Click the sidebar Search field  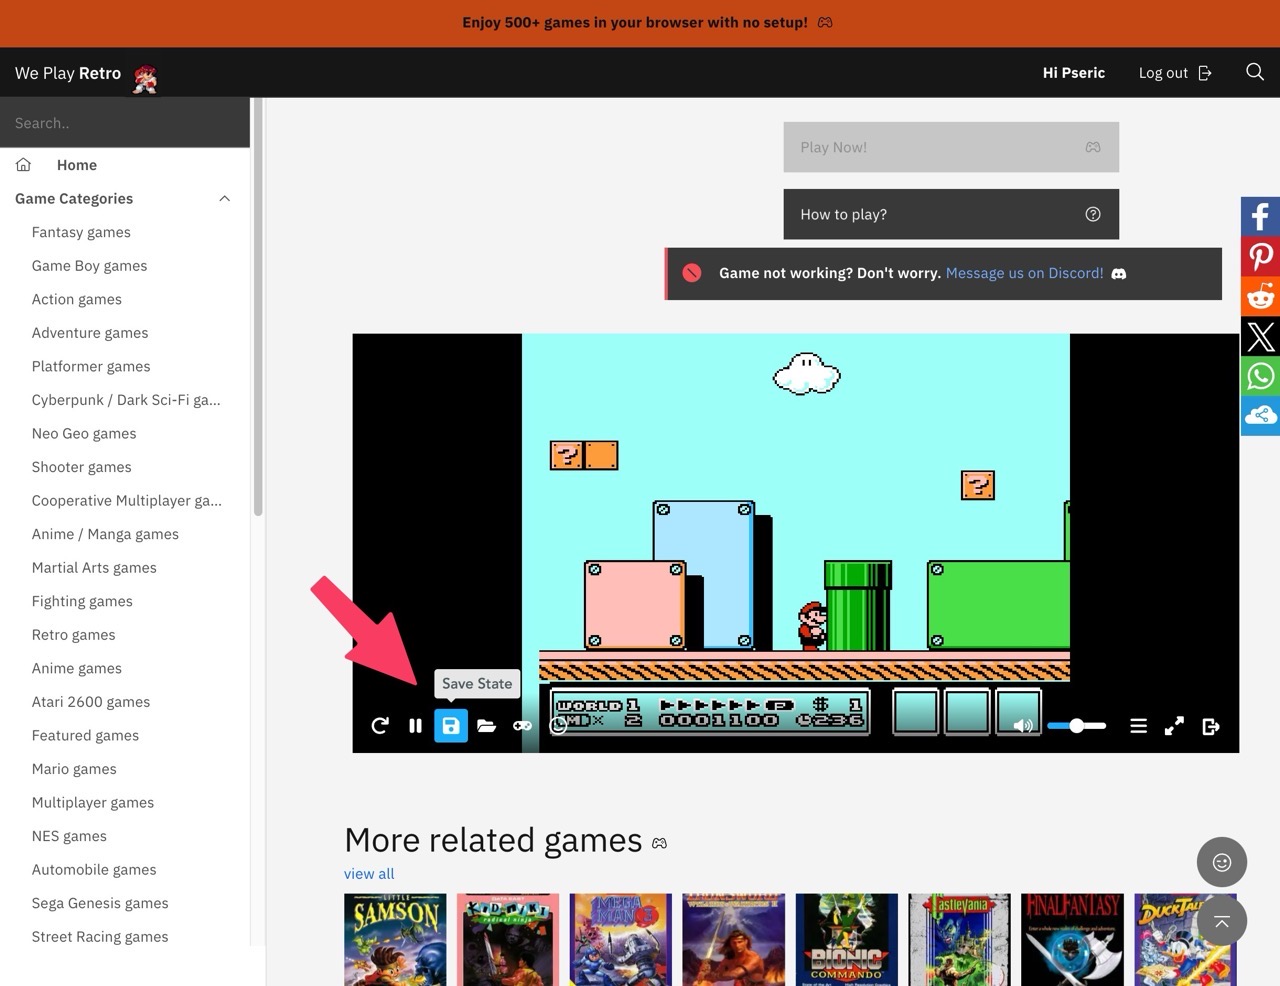(125, 123)
